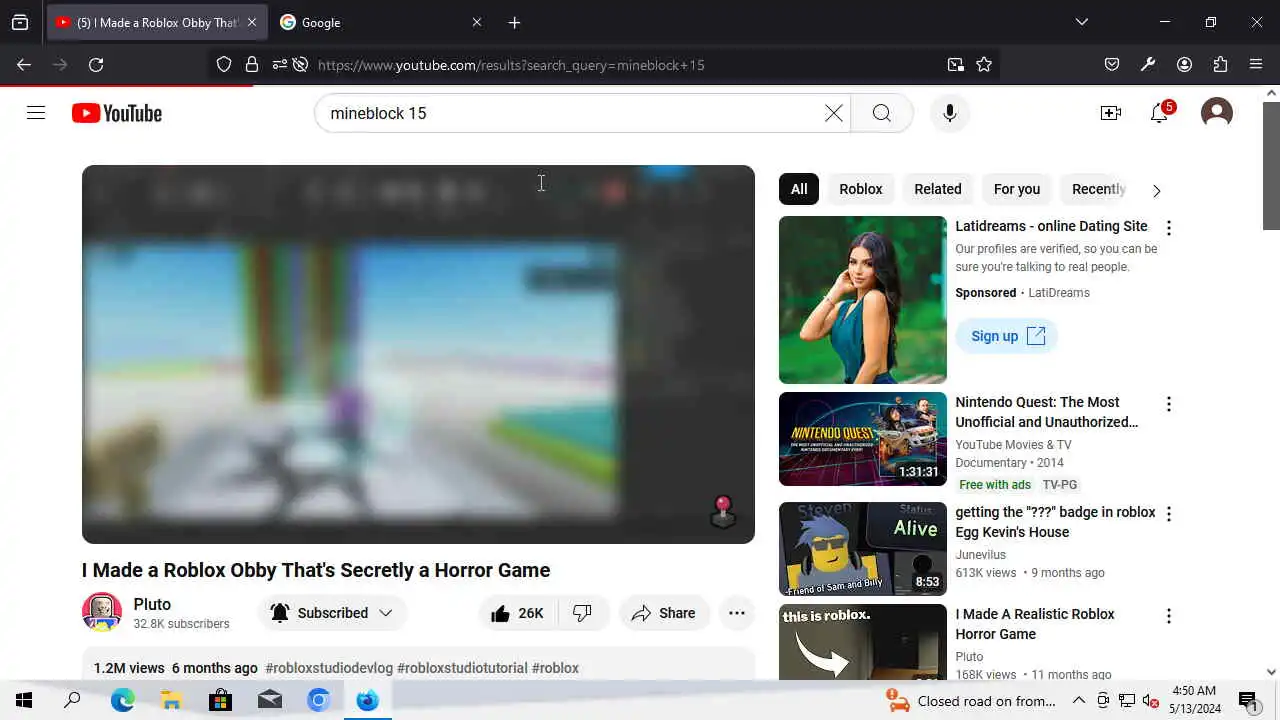This screenshot has width=1280, height=720.
Task: Open Pluto channel name link
Action: click(152, 604)
